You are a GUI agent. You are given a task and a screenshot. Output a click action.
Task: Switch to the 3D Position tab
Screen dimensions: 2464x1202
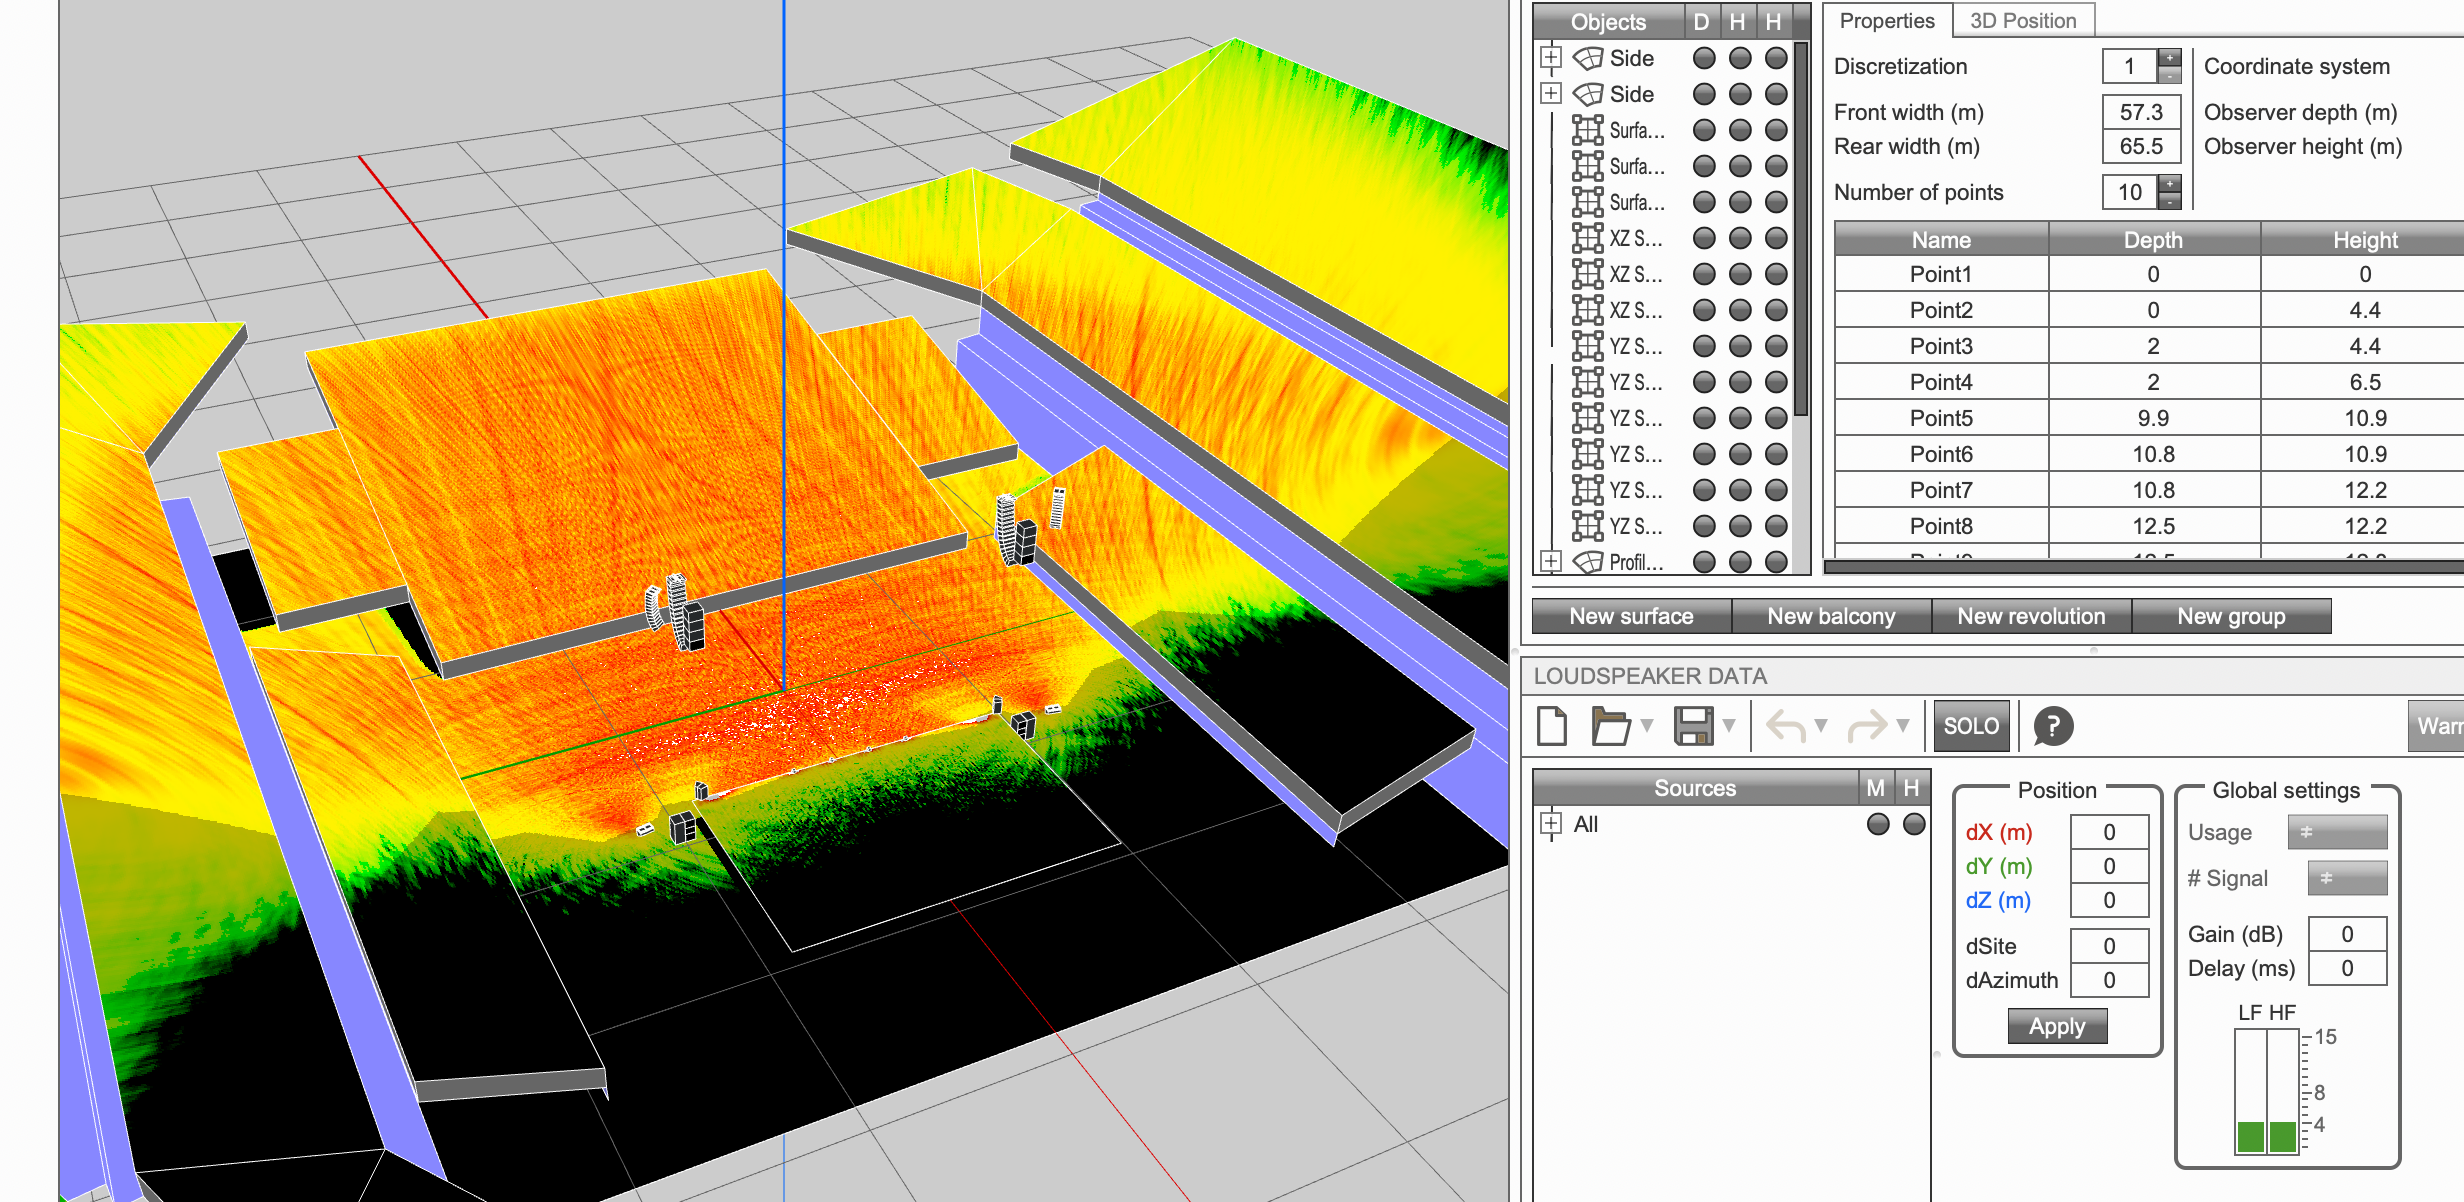click(x=2022, y=21)
